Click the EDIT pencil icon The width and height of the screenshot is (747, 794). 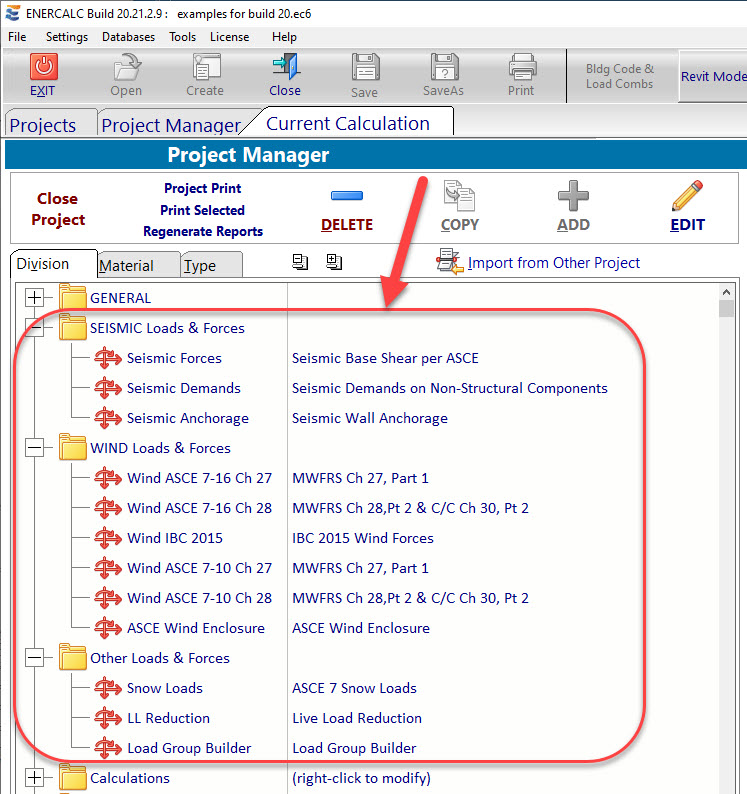[687, 196]
